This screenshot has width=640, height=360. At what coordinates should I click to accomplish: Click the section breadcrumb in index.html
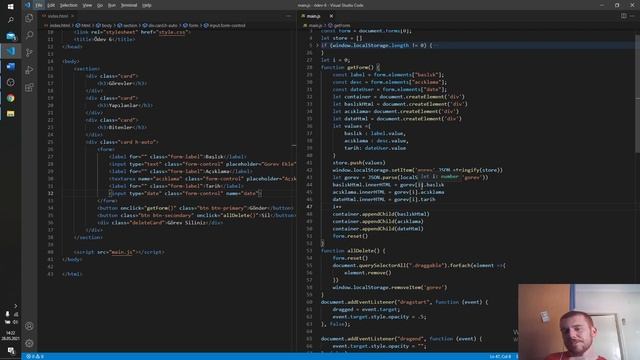pyautogui.click(x=127, y=25)
